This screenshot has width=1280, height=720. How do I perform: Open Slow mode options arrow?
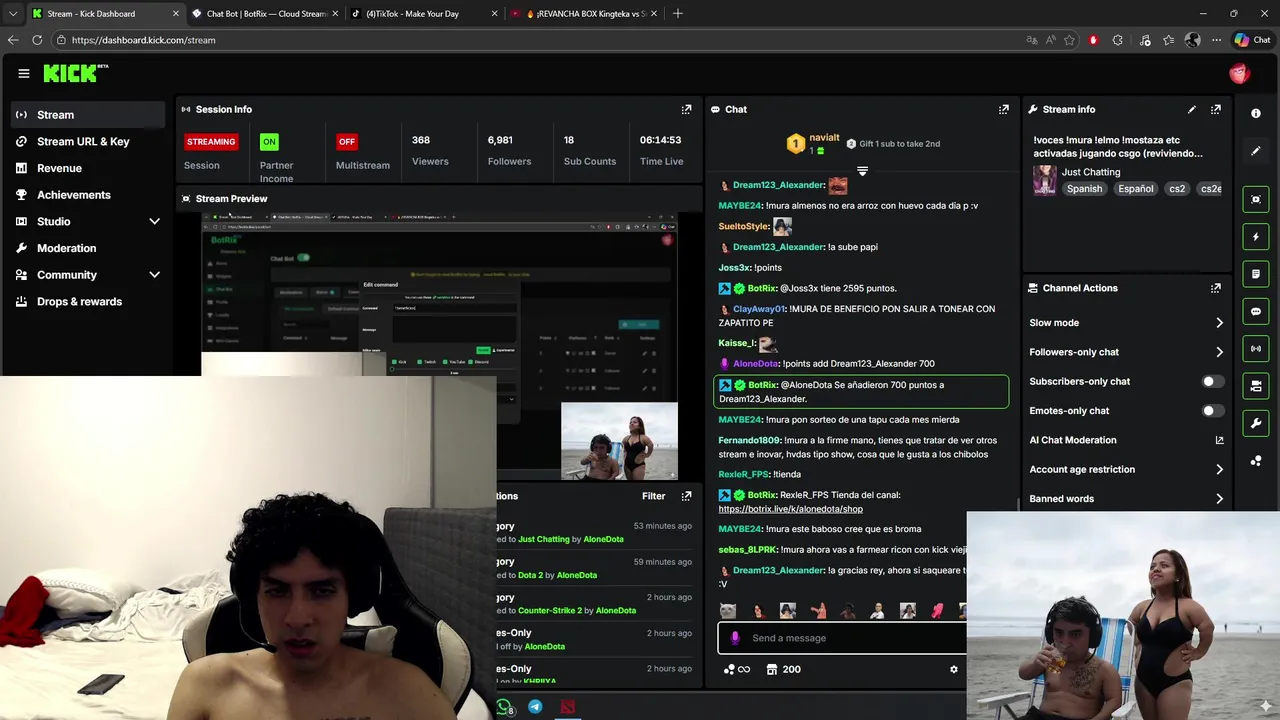(x=1219, y=323)
